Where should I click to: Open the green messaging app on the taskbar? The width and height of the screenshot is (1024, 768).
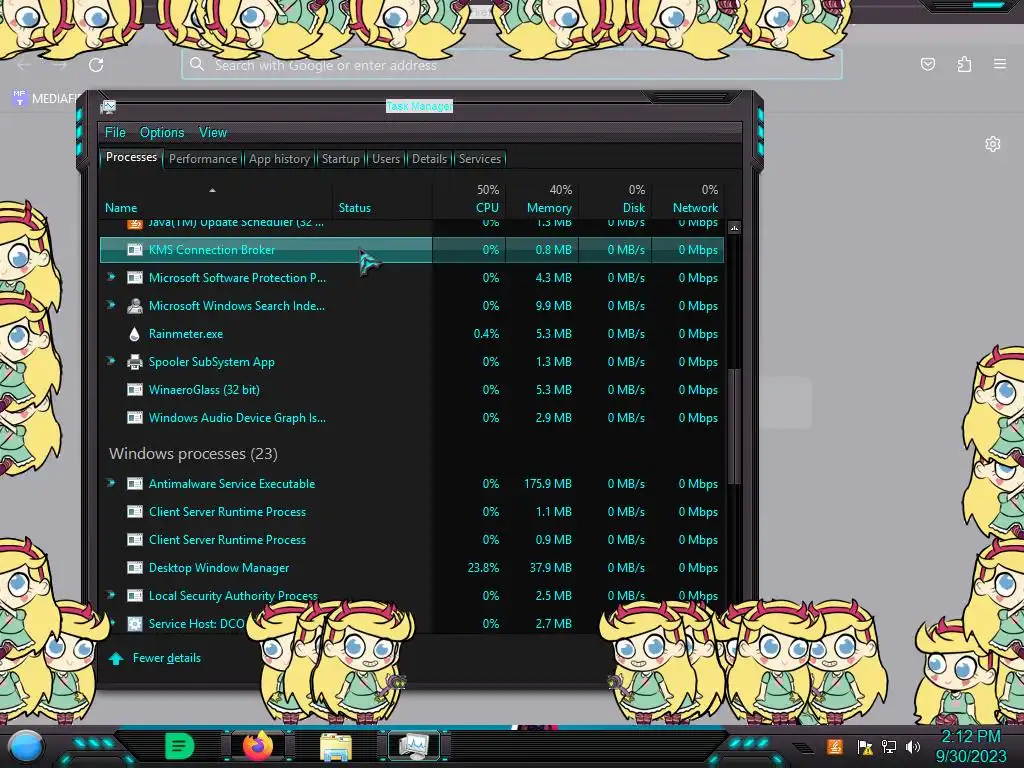coord(180,746)
